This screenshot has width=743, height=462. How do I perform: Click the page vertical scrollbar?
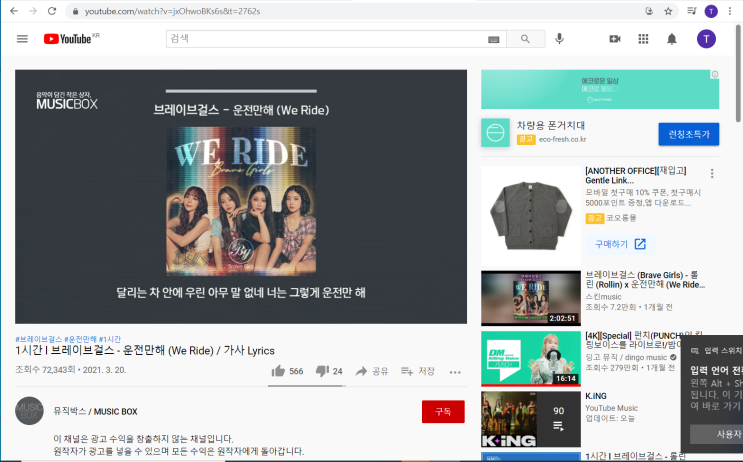click(738, 73)
